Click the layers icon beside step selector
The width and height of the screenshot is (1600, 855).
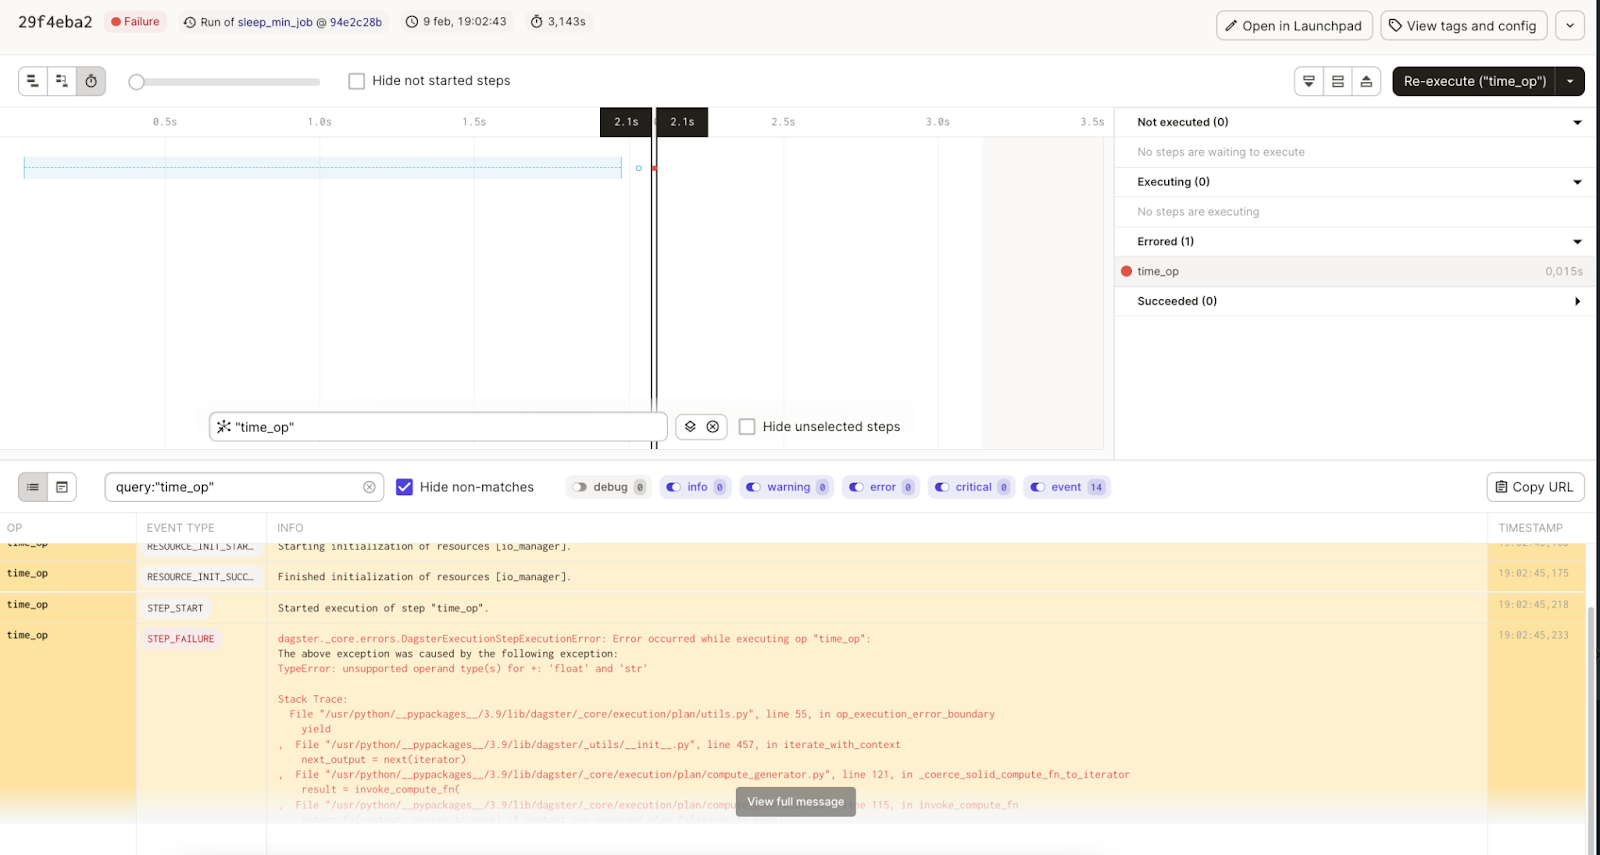coord(690,427)
